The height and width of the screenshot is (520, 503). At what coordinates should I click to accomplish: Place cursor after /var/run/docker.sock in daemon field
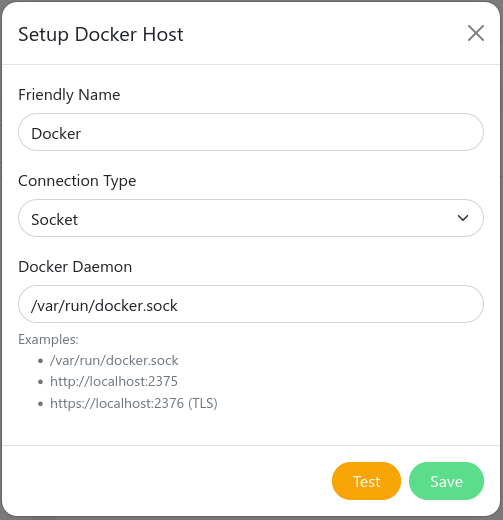[178, 306]
